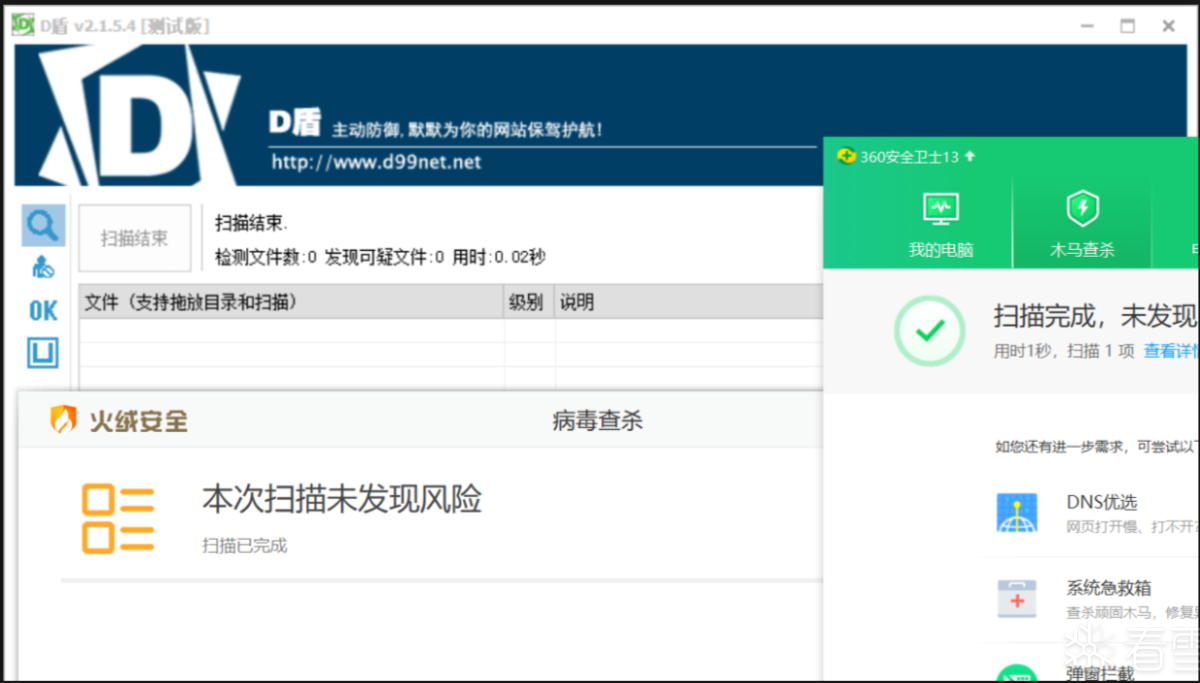Click the 木马查杀 shield icon

pos(1082,209)
